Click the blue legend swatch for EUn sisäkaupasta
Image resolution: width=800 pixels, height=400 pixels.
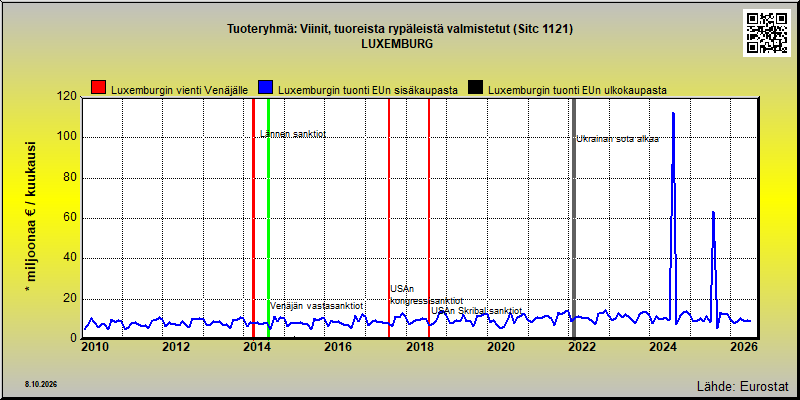click(x=265, y=87)
